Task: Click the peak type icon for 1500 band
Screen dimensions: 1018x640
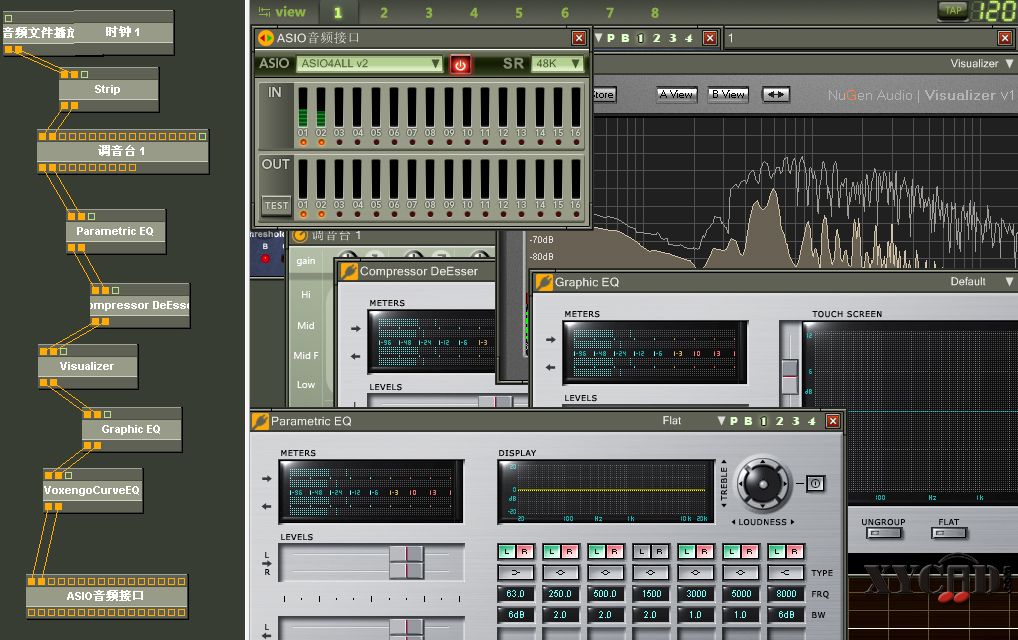Action: pyautogui.click(x=651, y=572)
